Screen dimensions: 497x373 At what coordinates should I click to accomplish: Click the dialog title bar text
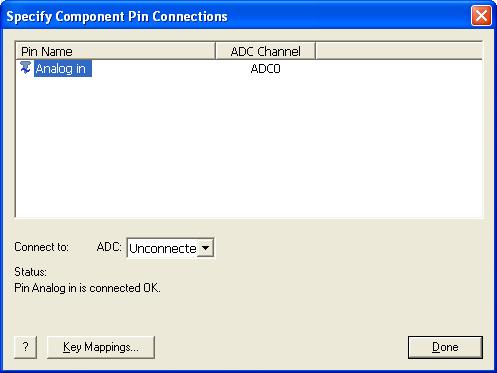[x=117, y=16]
